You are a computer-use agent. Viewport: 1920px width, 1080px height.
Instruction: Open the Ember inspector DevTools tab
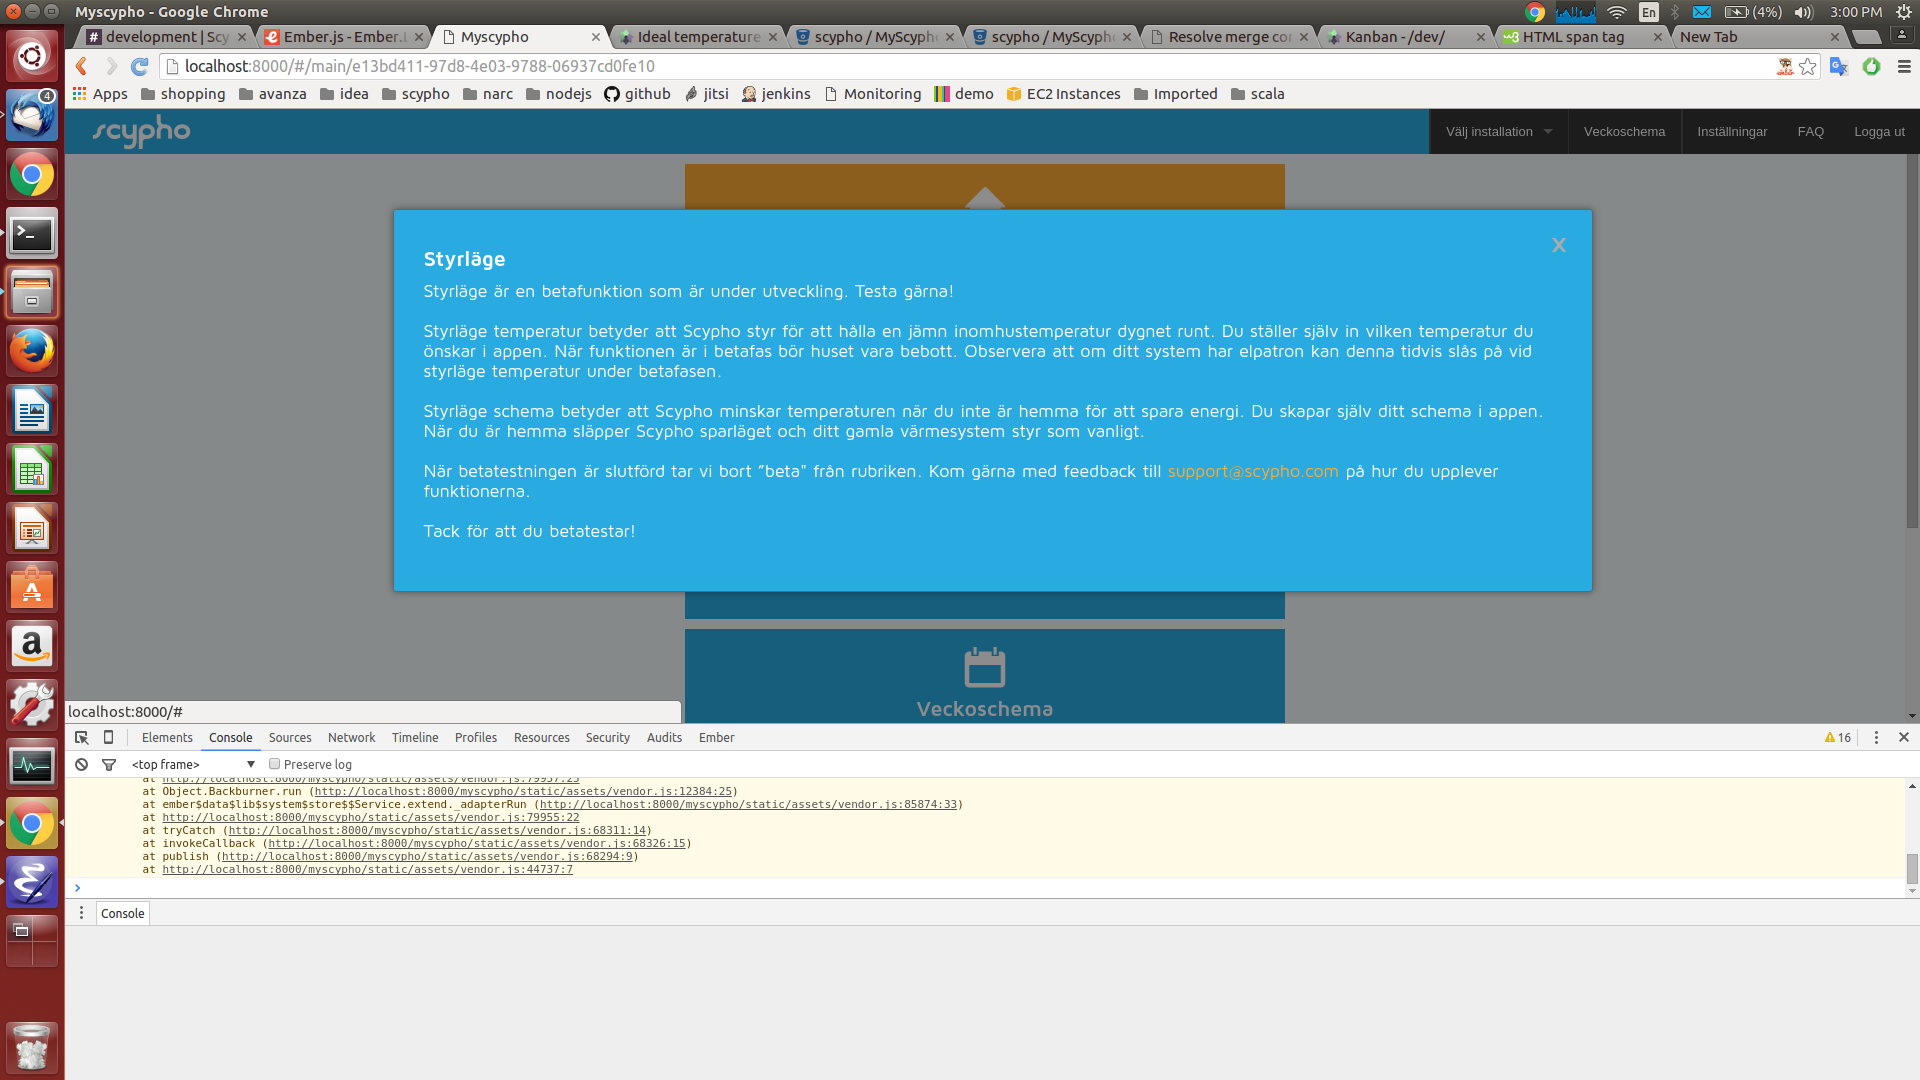pos(716,738)
